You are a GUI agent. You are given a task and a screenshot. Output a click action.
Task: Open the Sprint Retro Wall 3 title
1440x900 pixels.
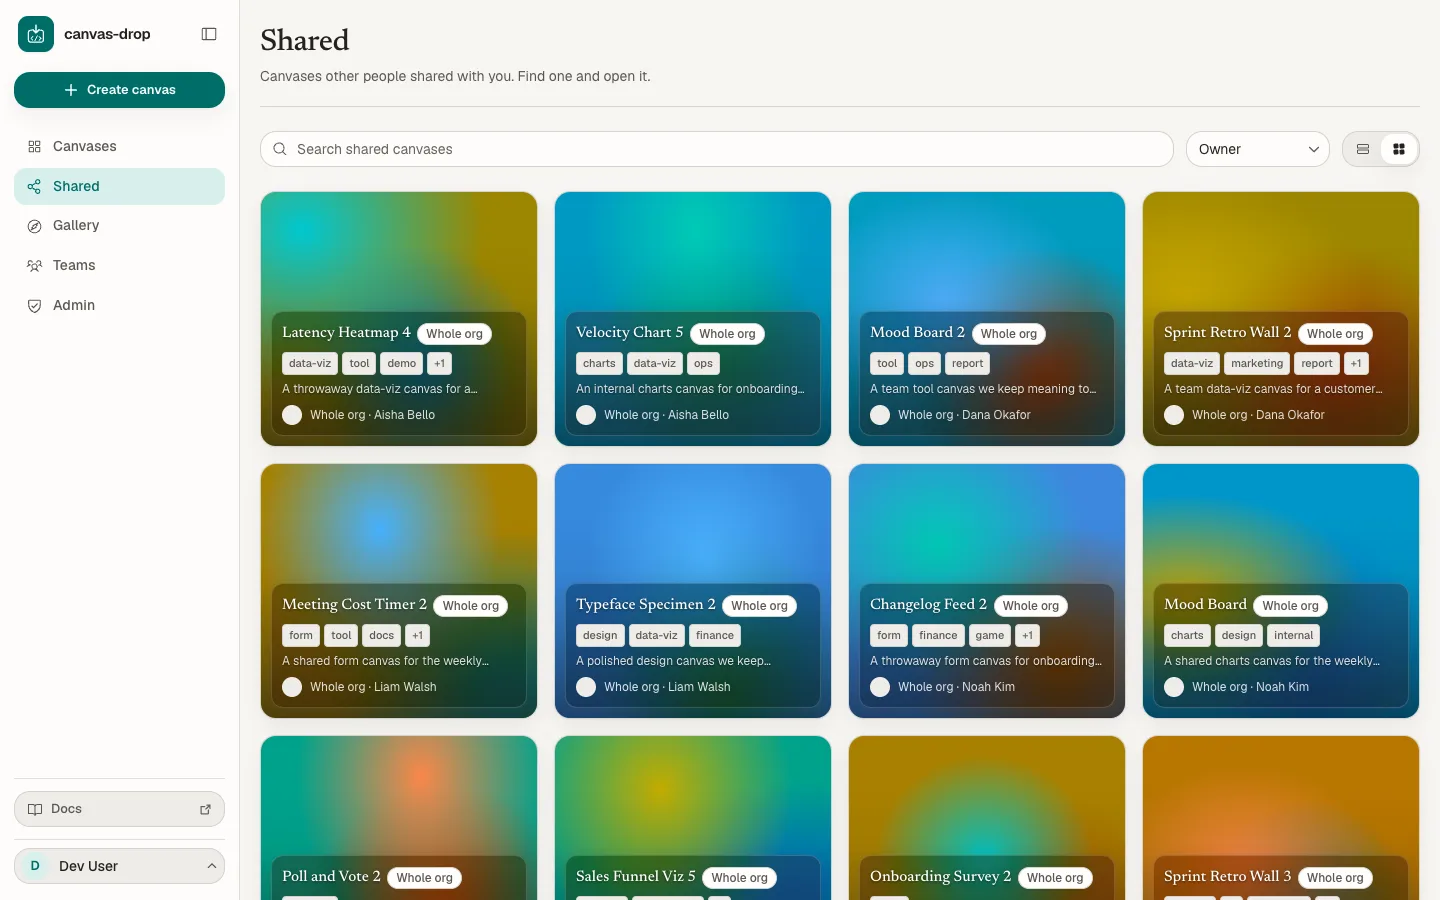pyautogui.click(x=1227, y=876)
